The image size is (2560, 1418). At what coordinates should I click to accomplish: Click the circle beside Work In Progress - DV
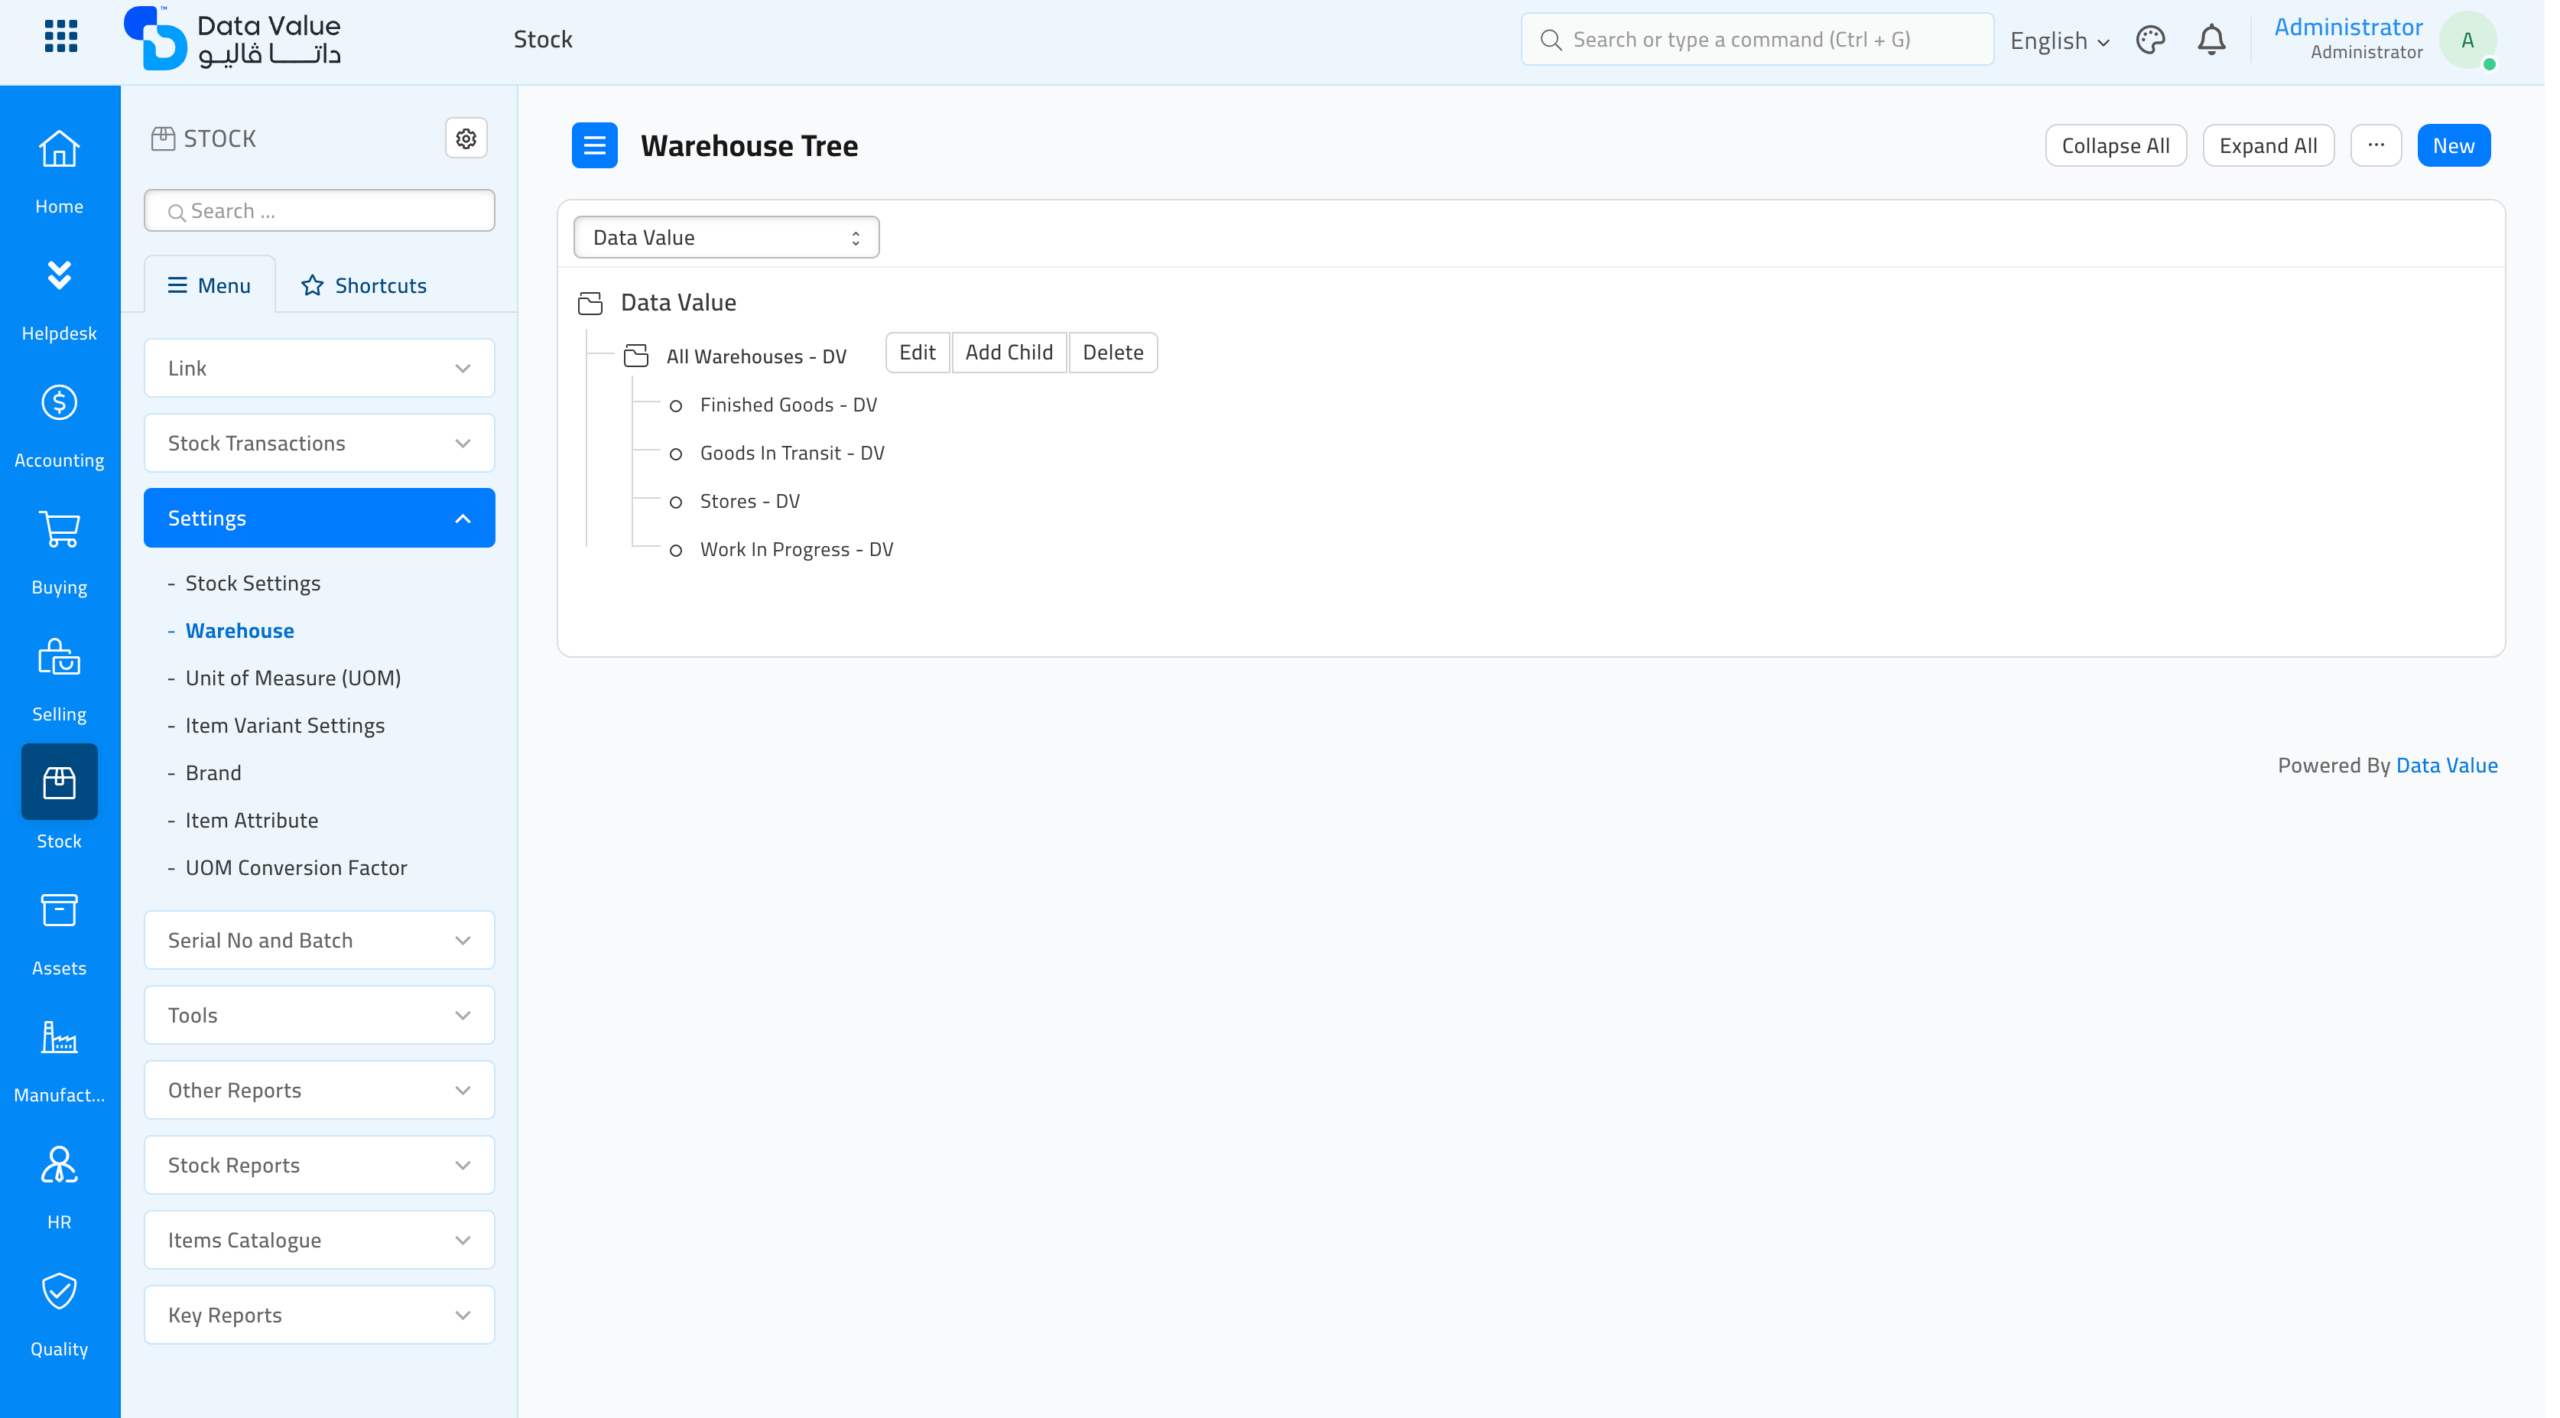676,550
